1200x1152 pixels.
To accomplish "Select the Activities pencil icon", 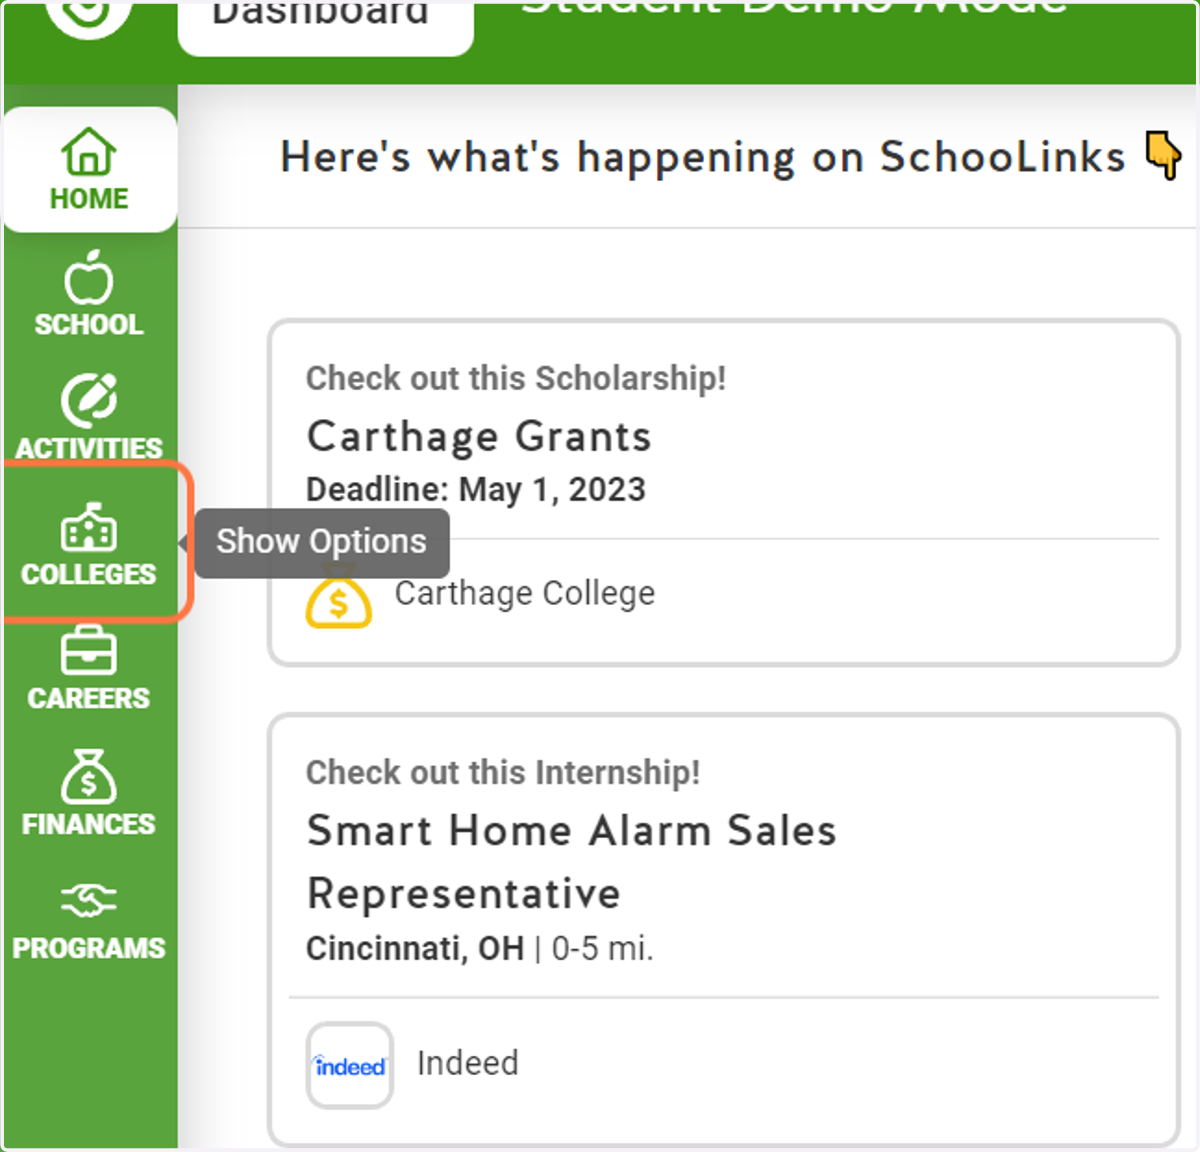I will (89, 401).
